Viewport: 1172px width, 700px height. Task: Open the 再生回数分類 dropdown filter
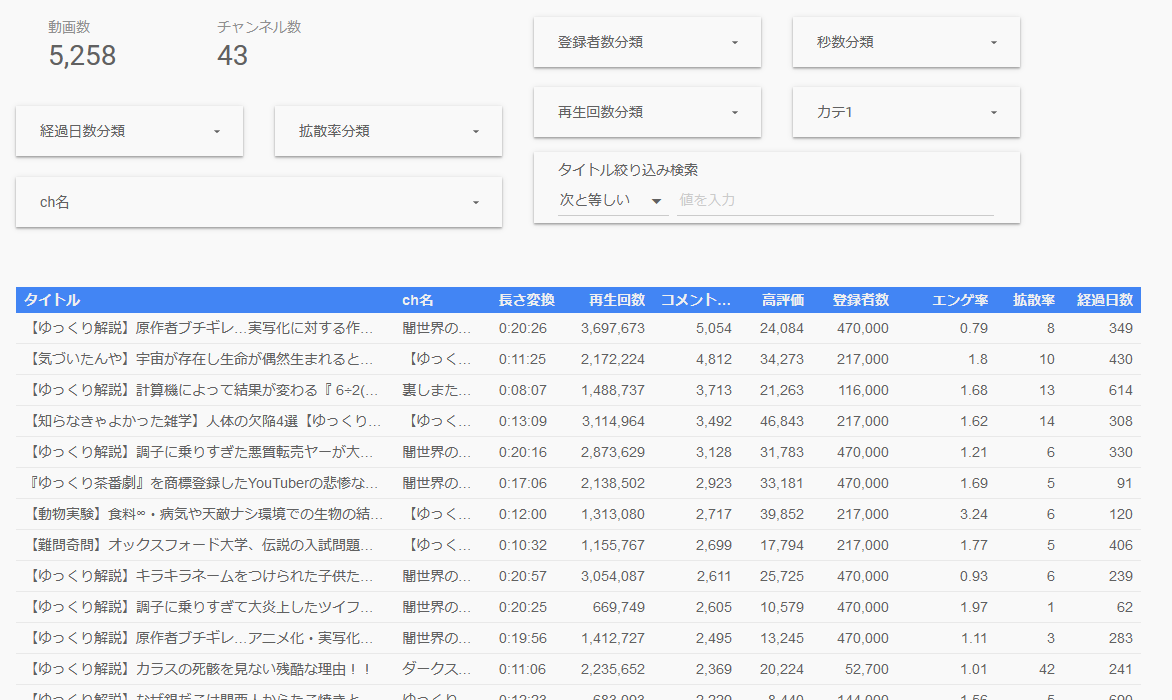(x=647, y=112)
